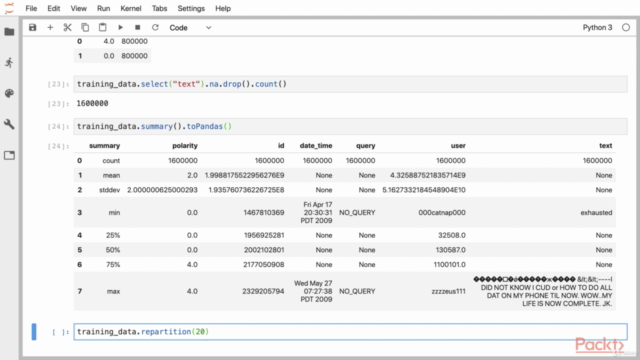Open the cell tools wrench icon
The image size is (640, 360).
pyautogui.click(x=9, y=124)
